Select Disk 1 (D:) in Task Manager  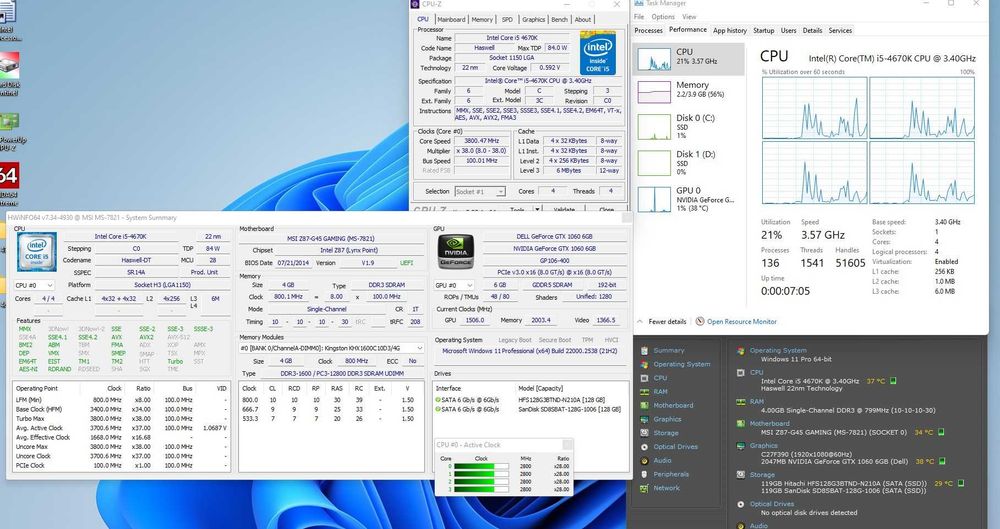coord(688,163)
